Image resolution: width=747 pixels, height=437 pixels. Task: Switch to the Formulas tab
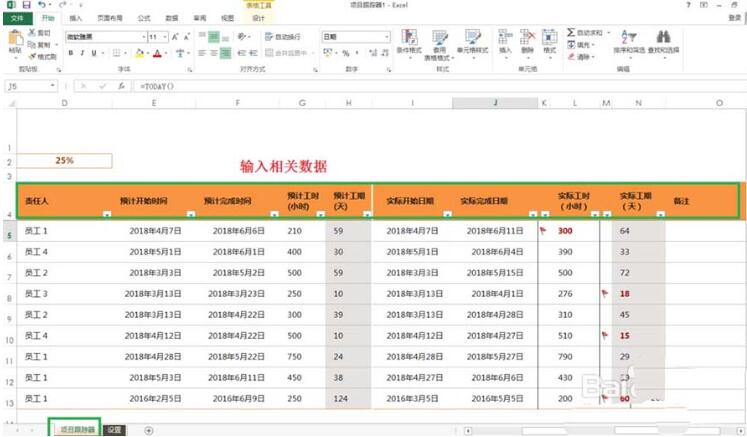click(143, 18)
